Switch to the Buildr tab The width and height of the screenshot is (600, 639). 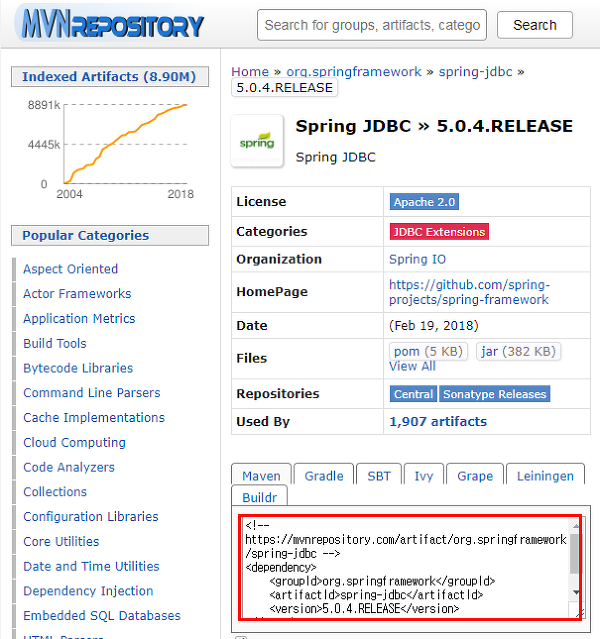tap(259, 497)
